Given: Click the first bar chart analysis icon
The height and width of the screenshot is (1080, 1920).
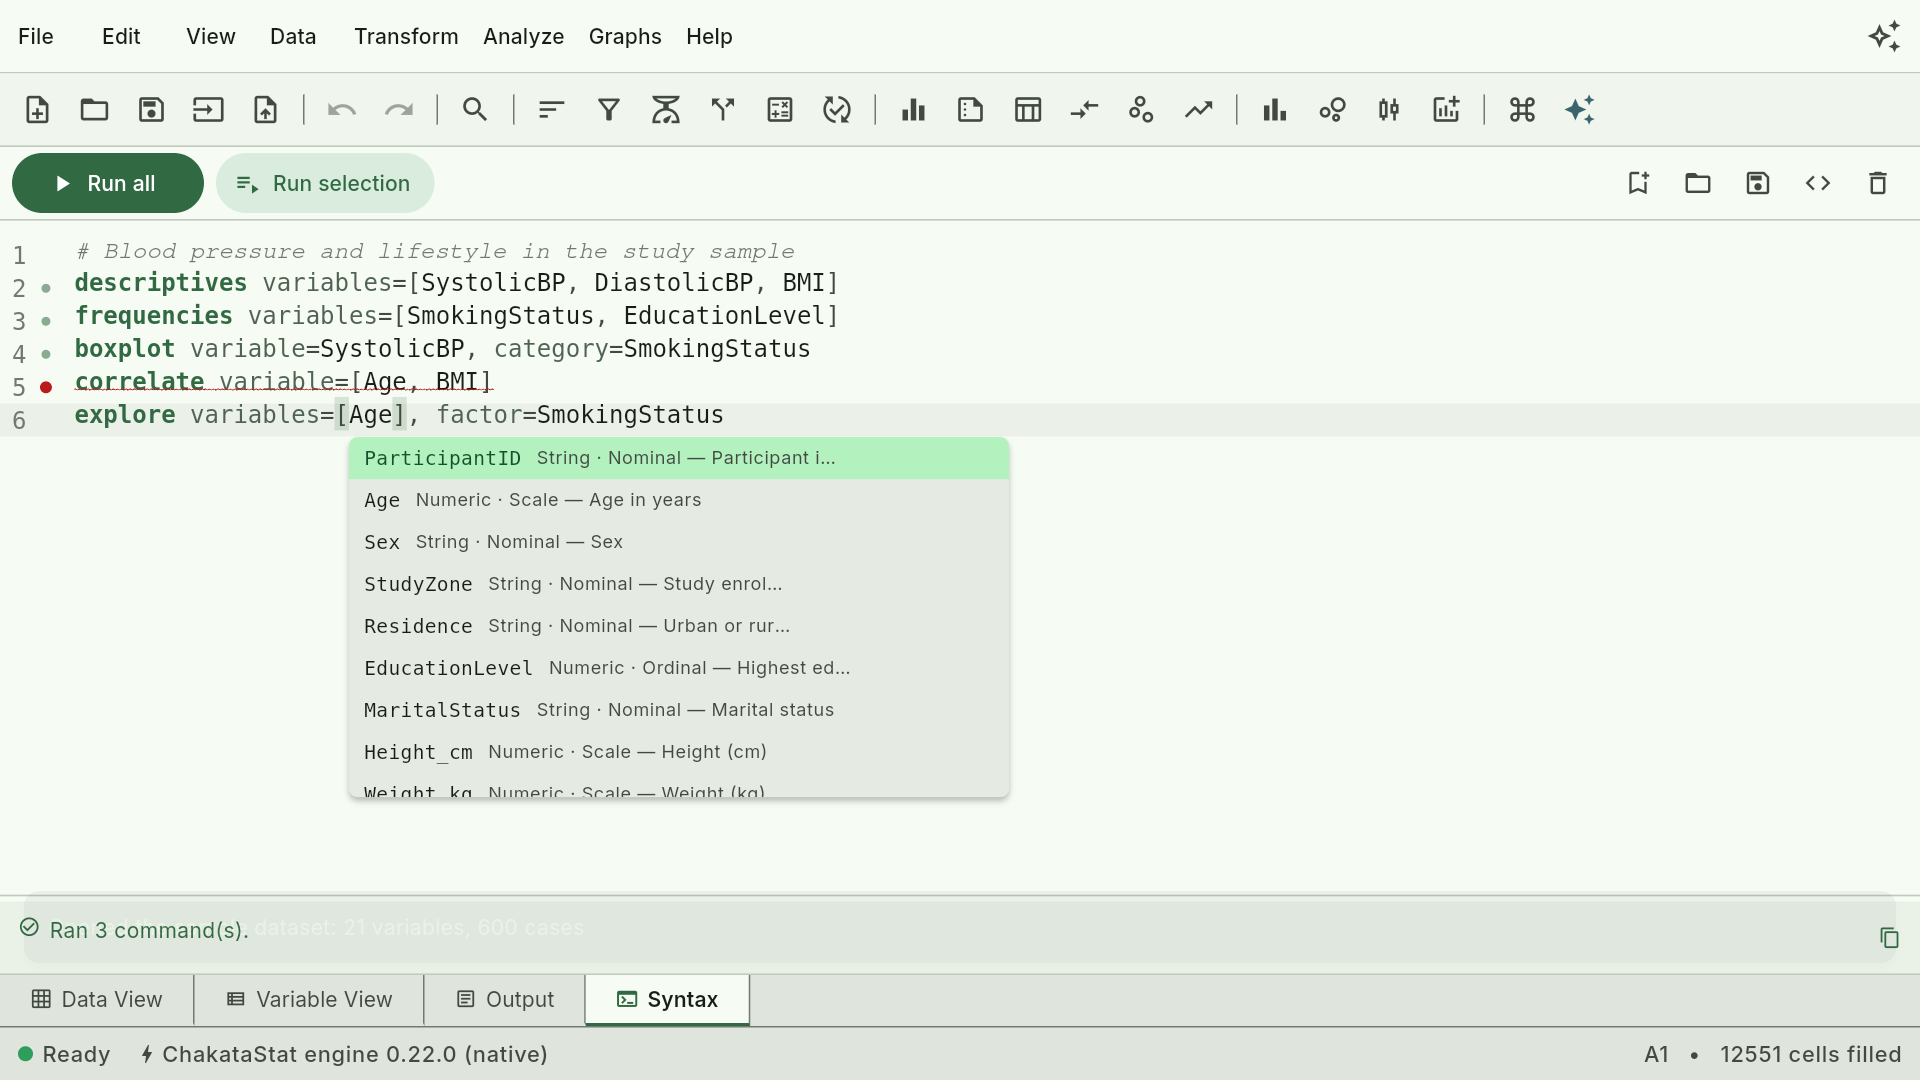Looking at the screenshot, I should [913, 110].
